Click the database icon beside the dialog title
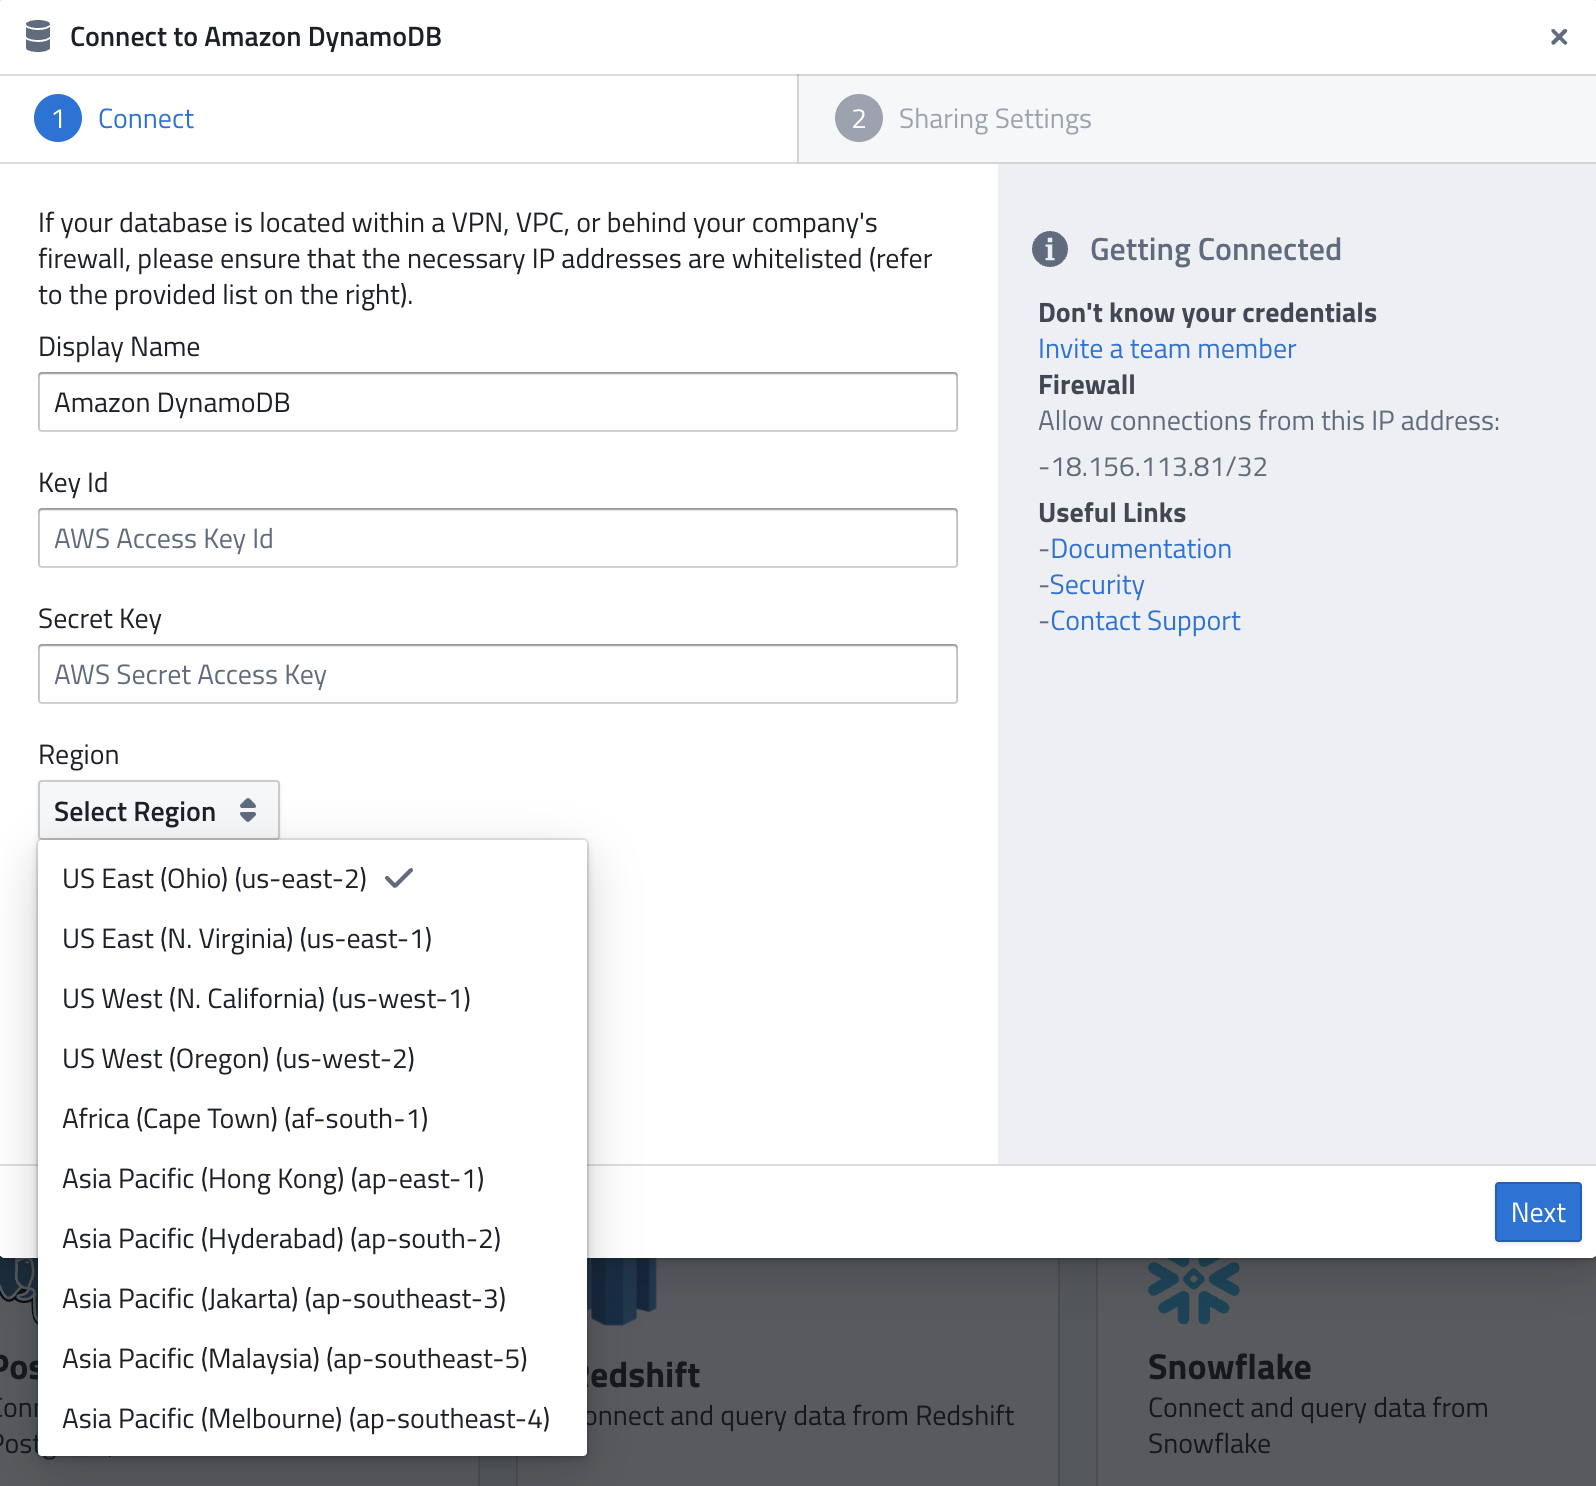This screenshot has width=1596, height=1486. (38, 36)
